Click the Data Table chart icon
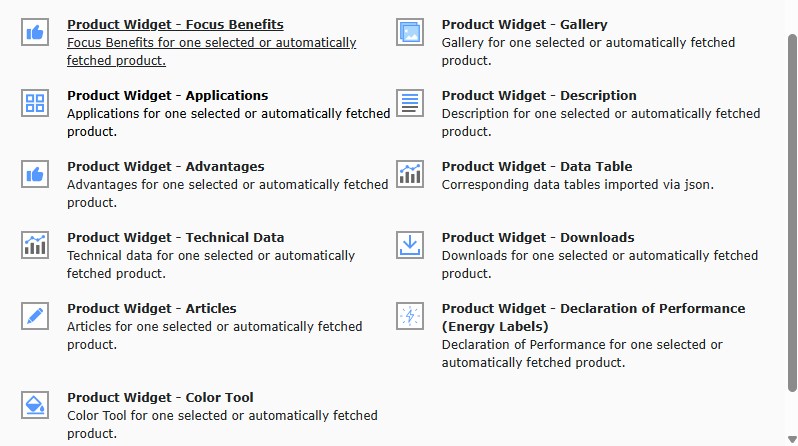Image resolution: width=798 pixels, height=446 pixels. tap(410, 174)
